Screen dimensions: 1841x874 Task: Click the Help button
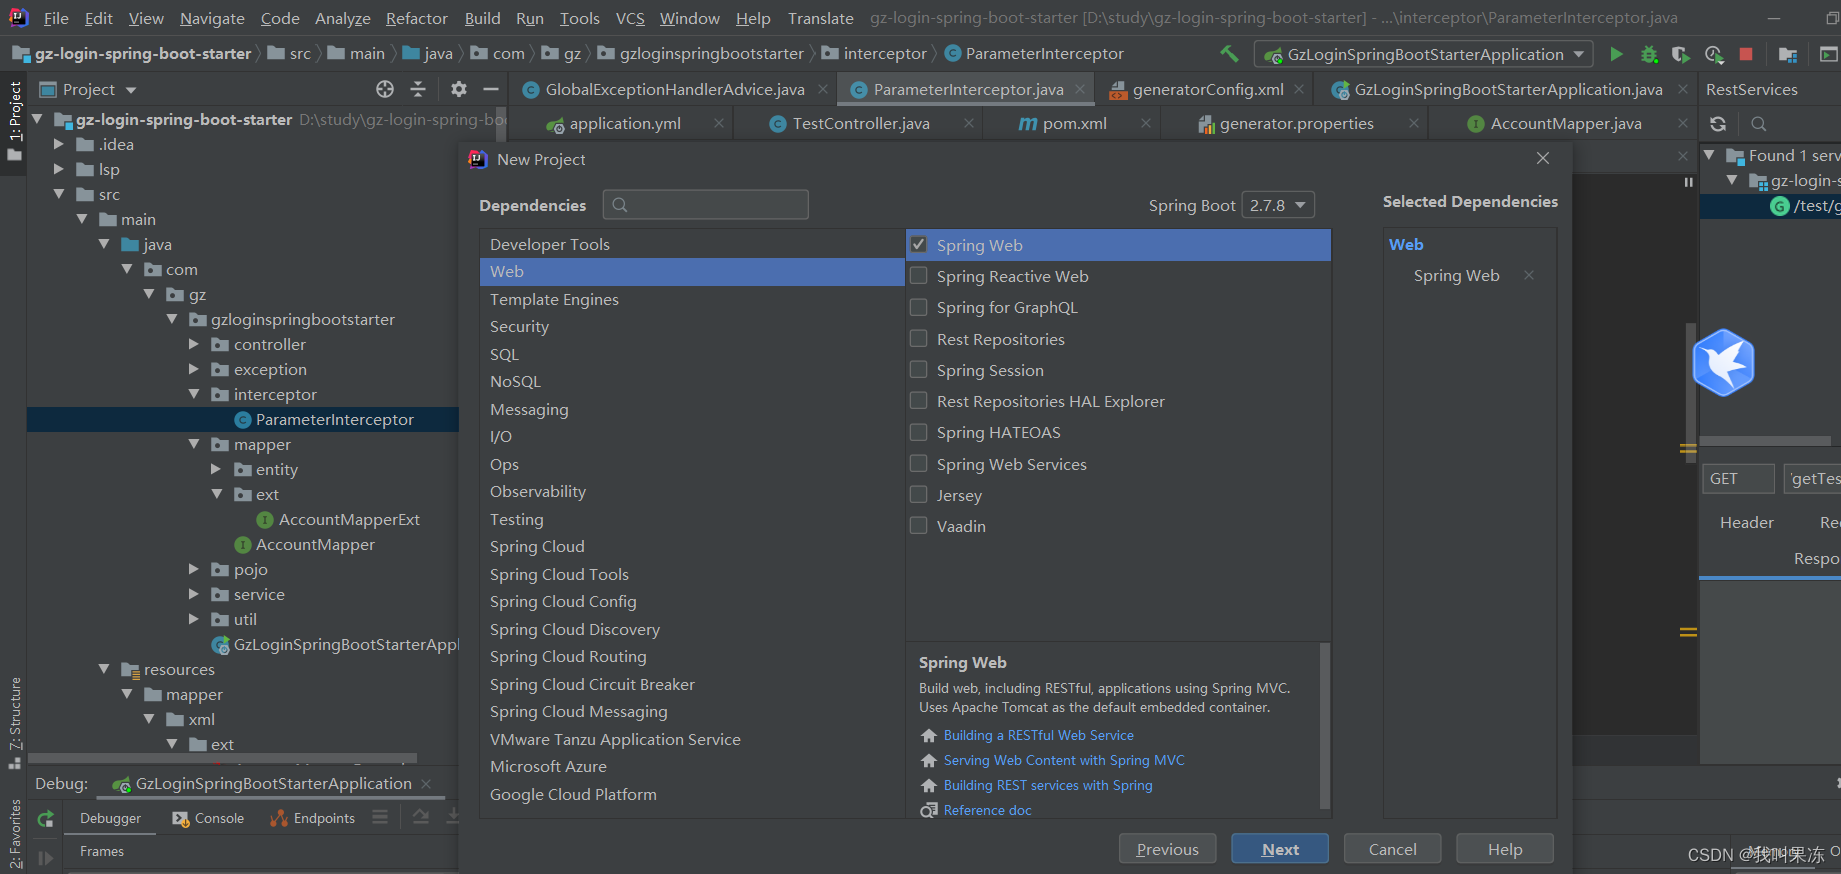click(1505, 849)
